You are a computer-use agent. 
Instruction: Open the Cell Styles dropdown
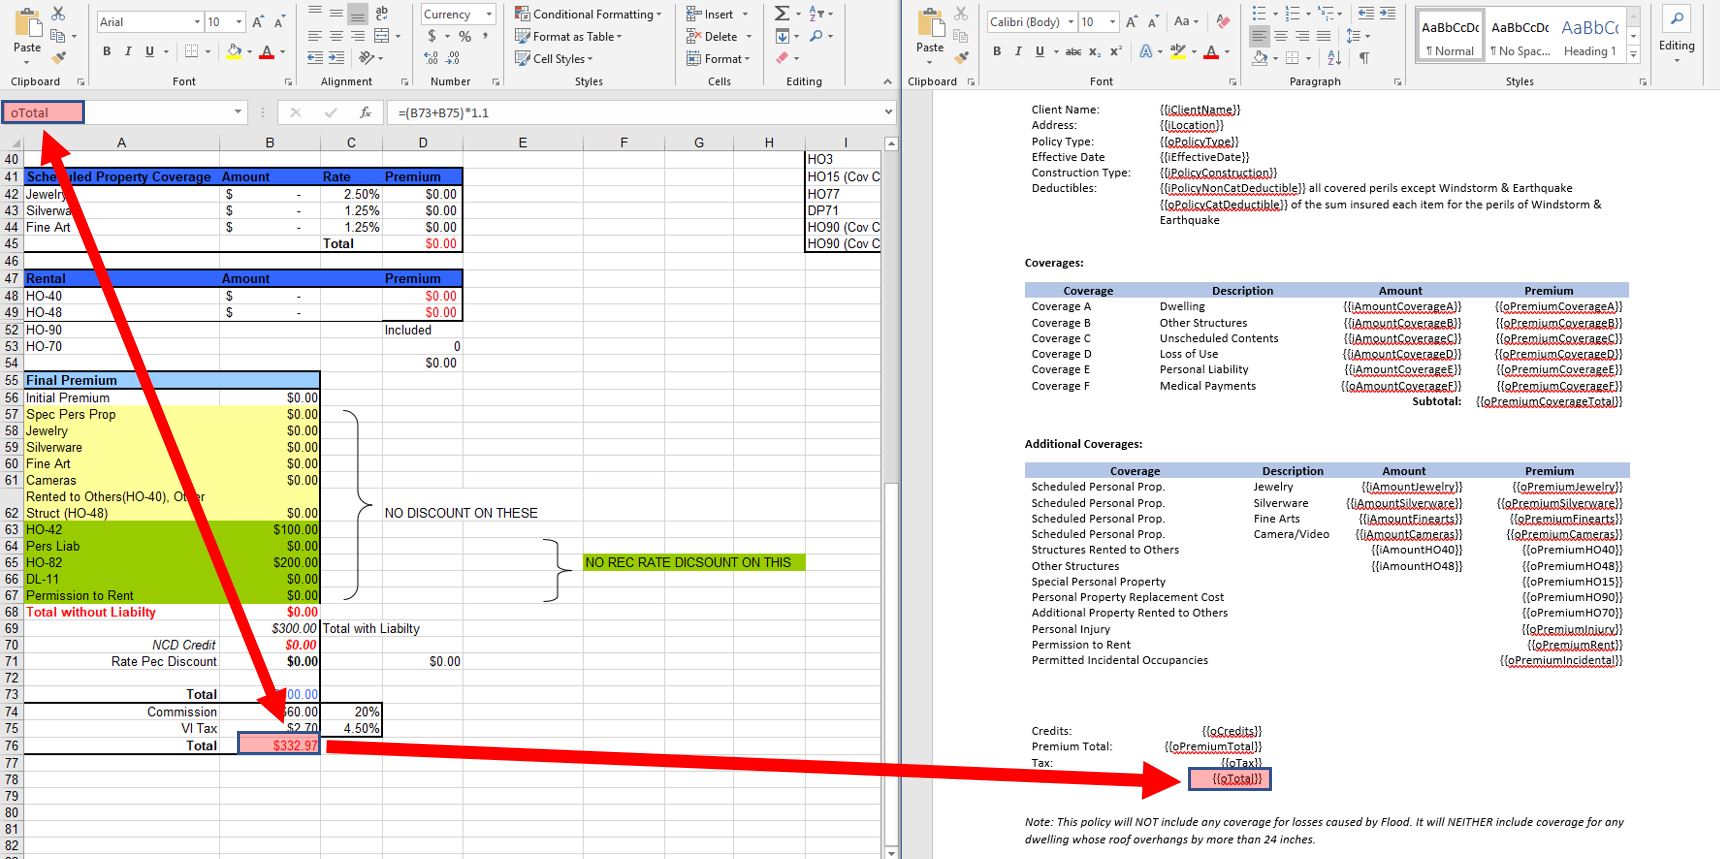pyautogui.click(x=554, y=58)
